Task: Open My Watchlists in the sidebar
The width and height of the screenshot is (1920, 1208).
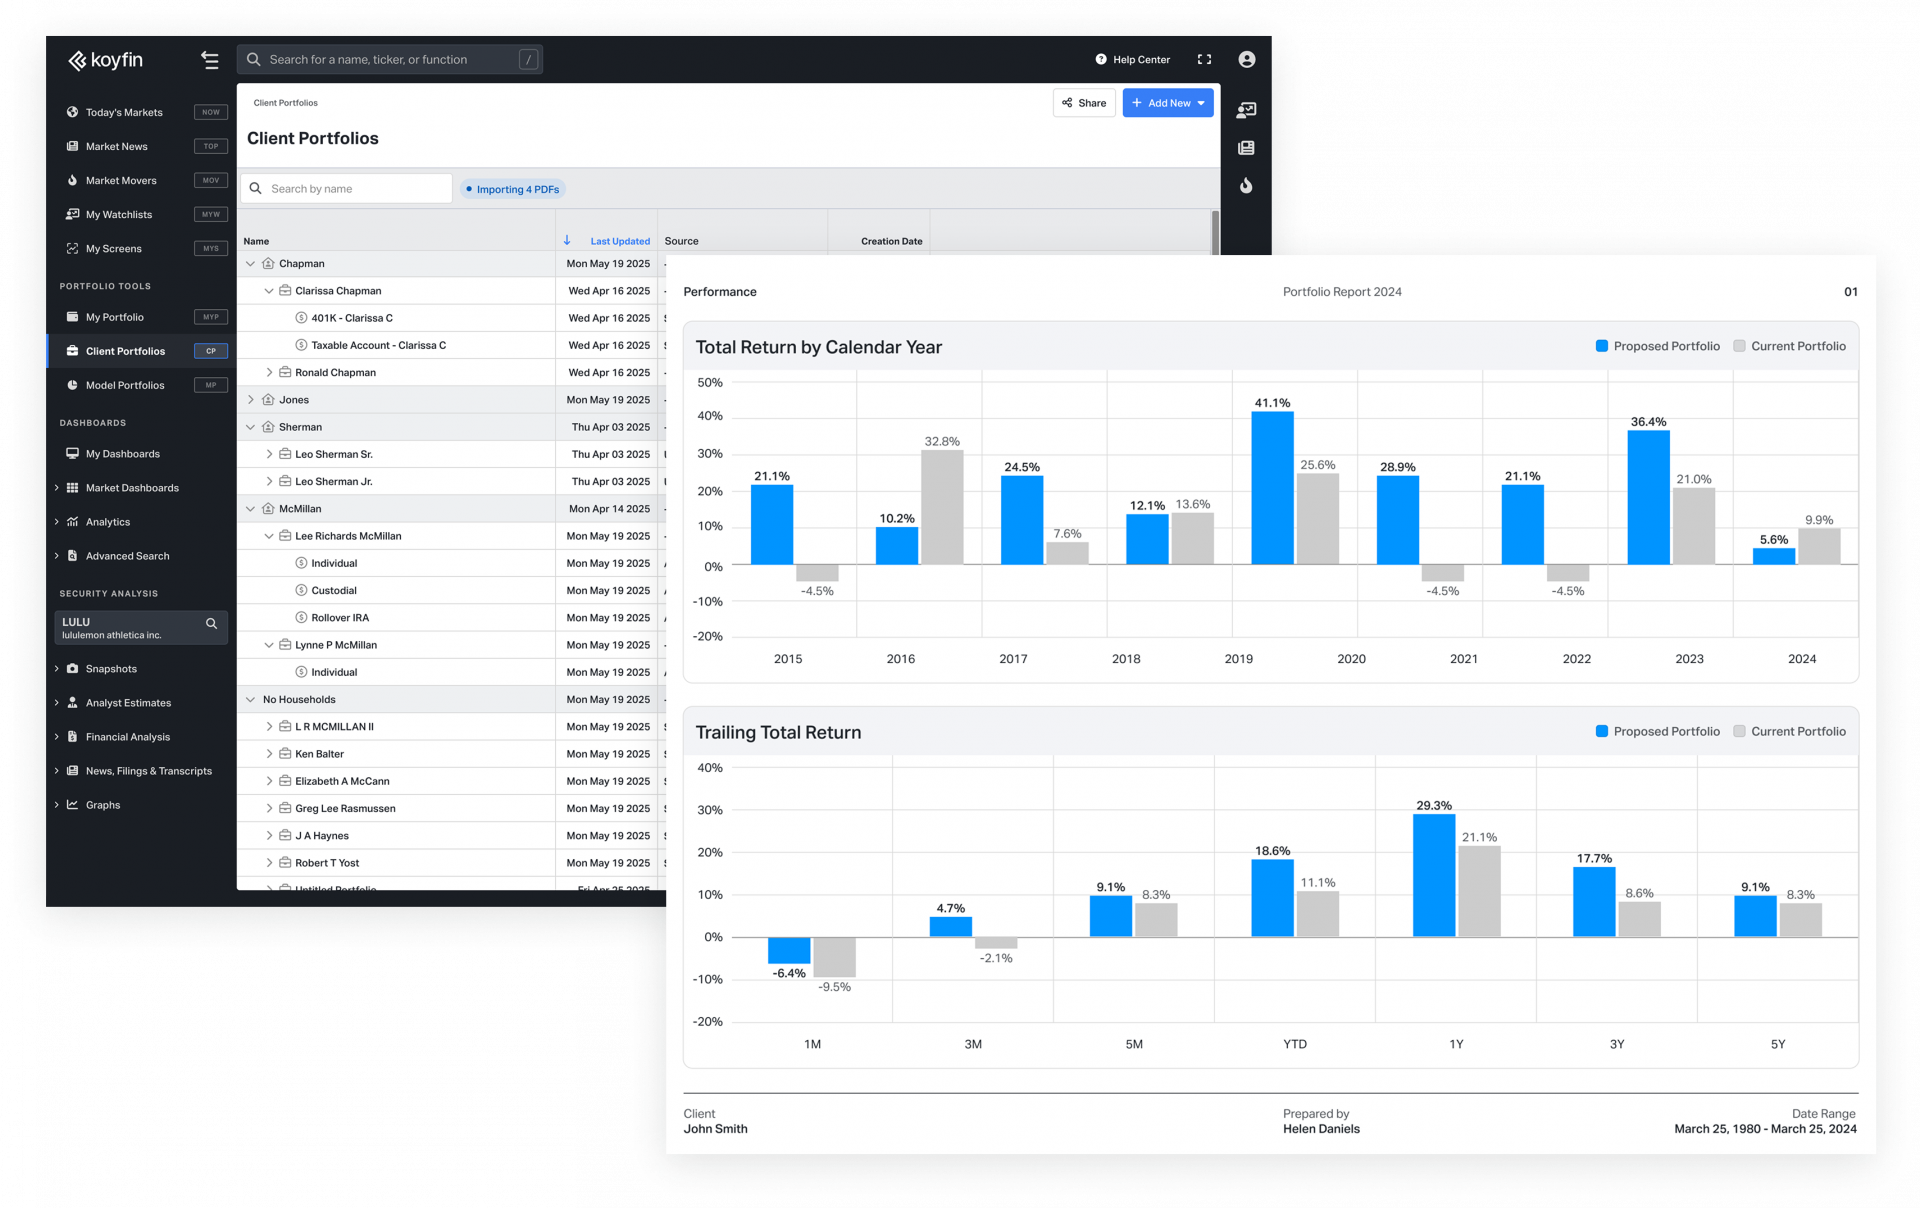Action: click(116, 214)
